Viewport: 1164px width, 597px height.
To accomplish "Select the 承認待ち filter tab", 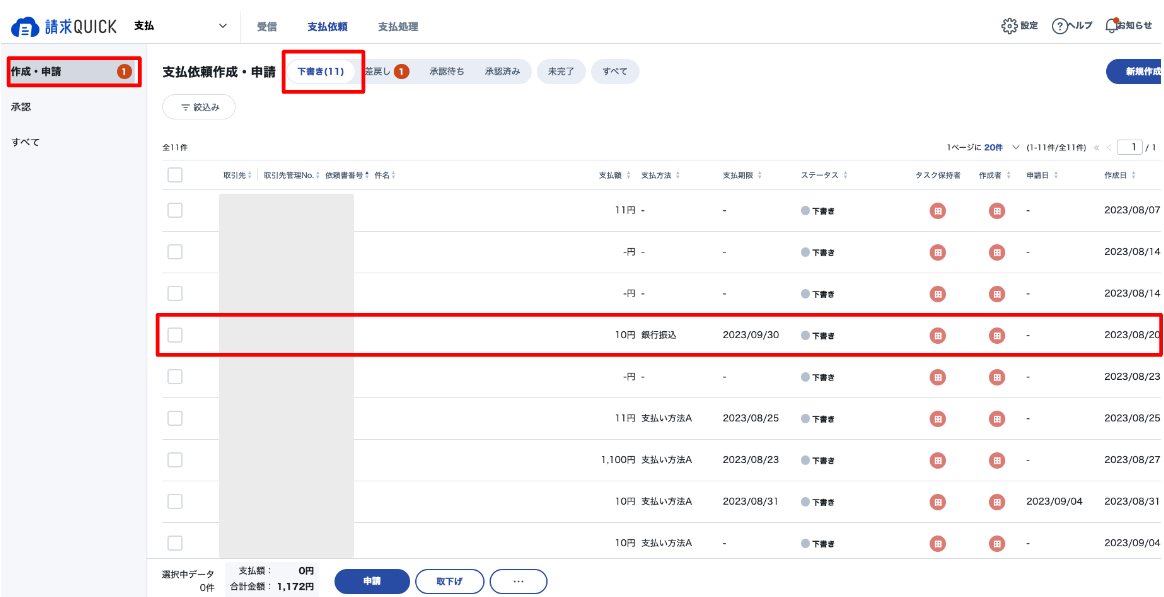I will pyautogui.click(x=447, y=71).
